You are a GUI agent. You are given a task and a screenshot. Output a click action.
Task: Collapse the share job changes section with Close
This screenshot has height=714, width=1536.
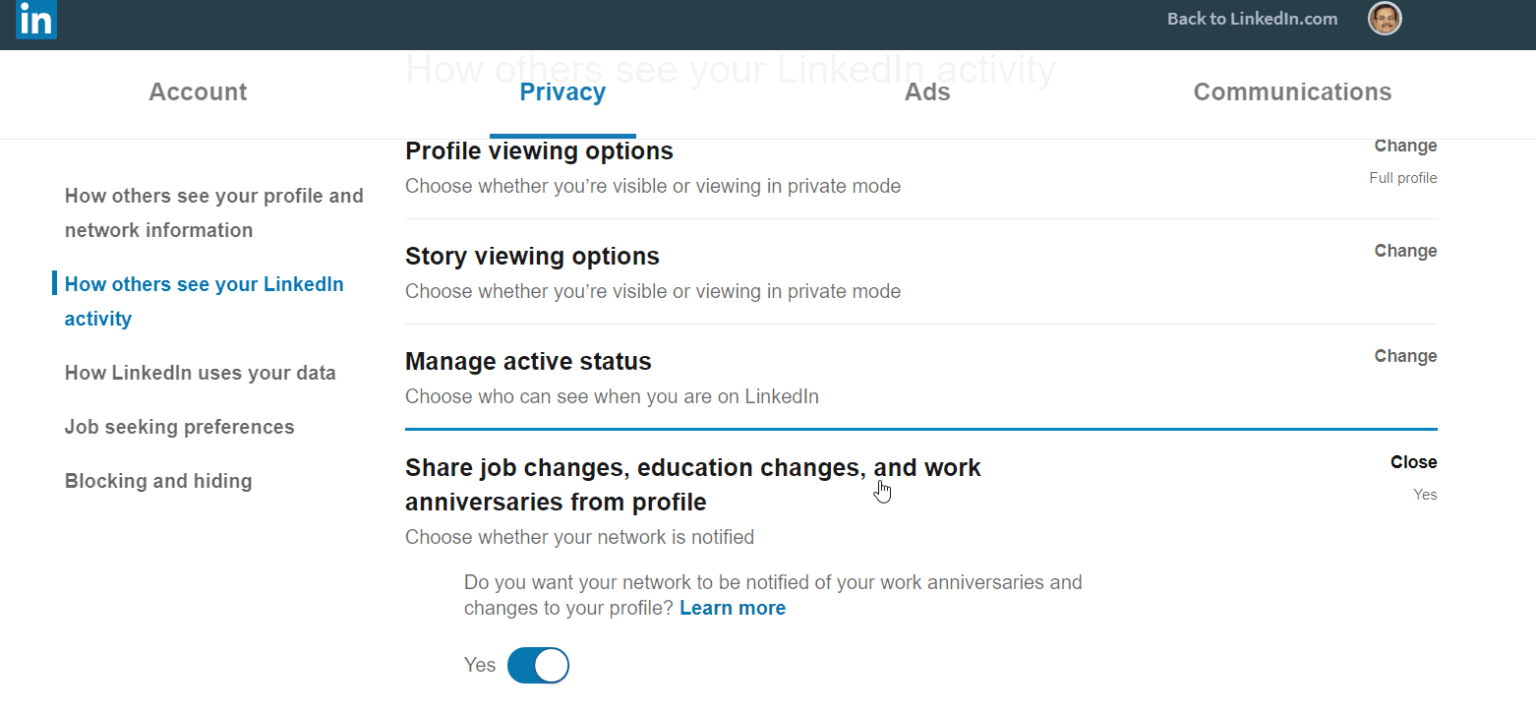pos(1413,462)
